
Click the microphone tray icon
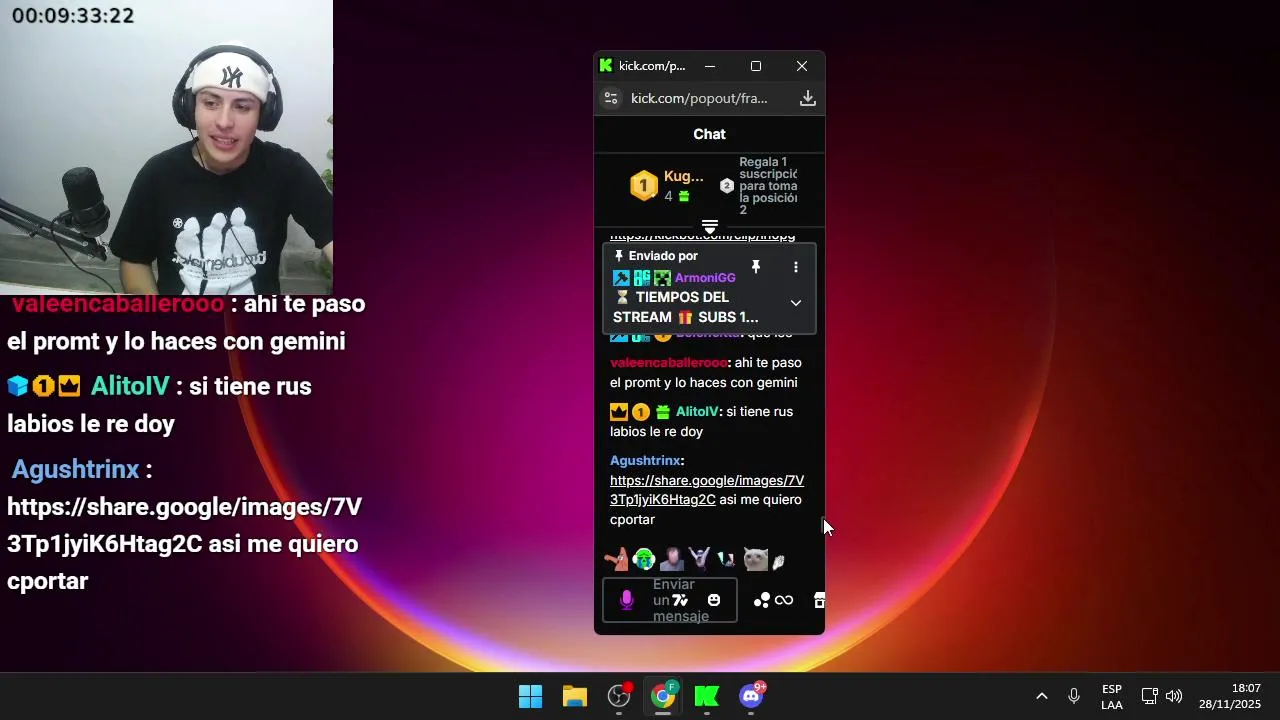coord(1074,696)
